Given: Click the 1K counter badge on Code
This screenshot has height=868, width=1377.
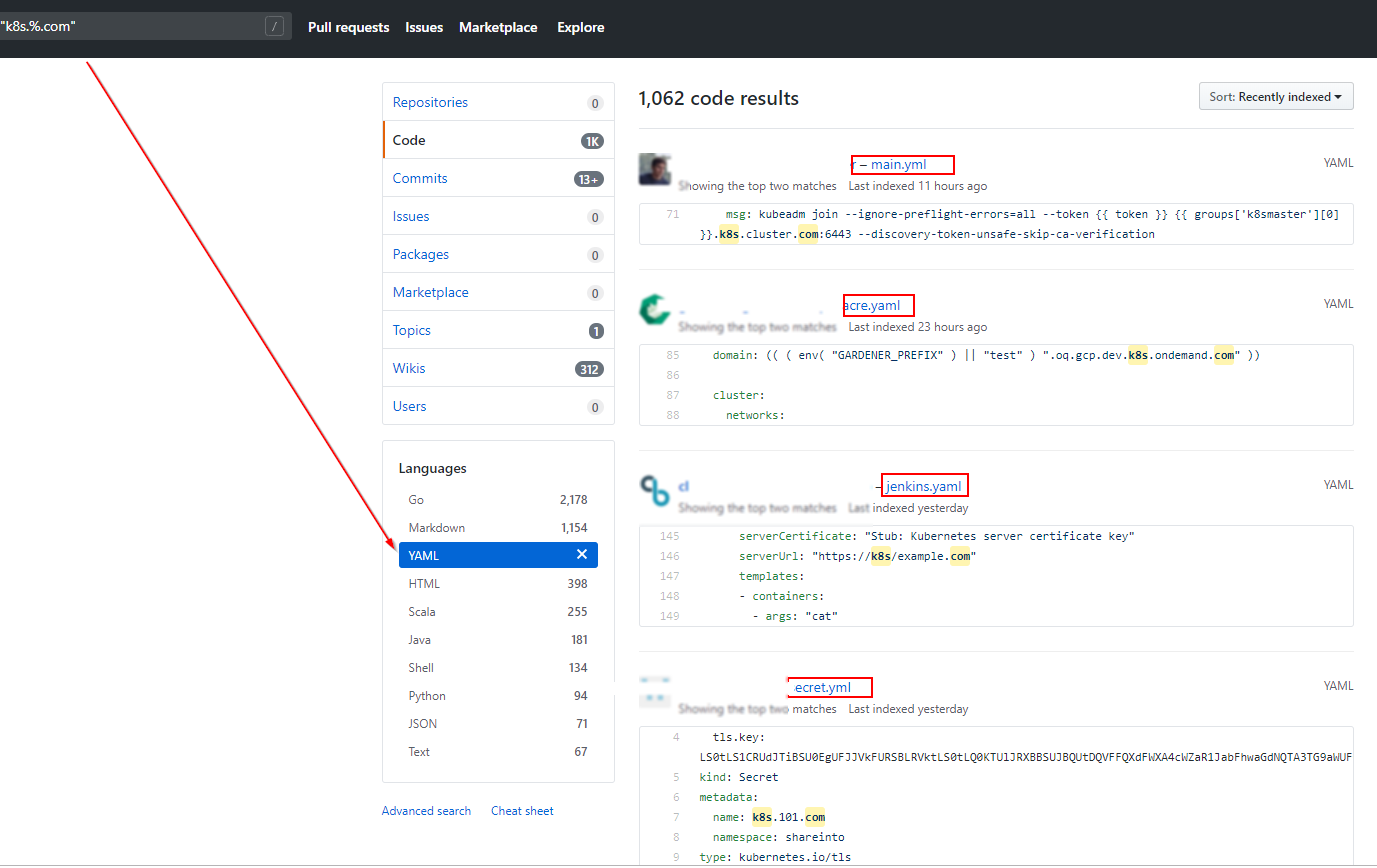Looking at the screenshot, I should tap(593, 141).
